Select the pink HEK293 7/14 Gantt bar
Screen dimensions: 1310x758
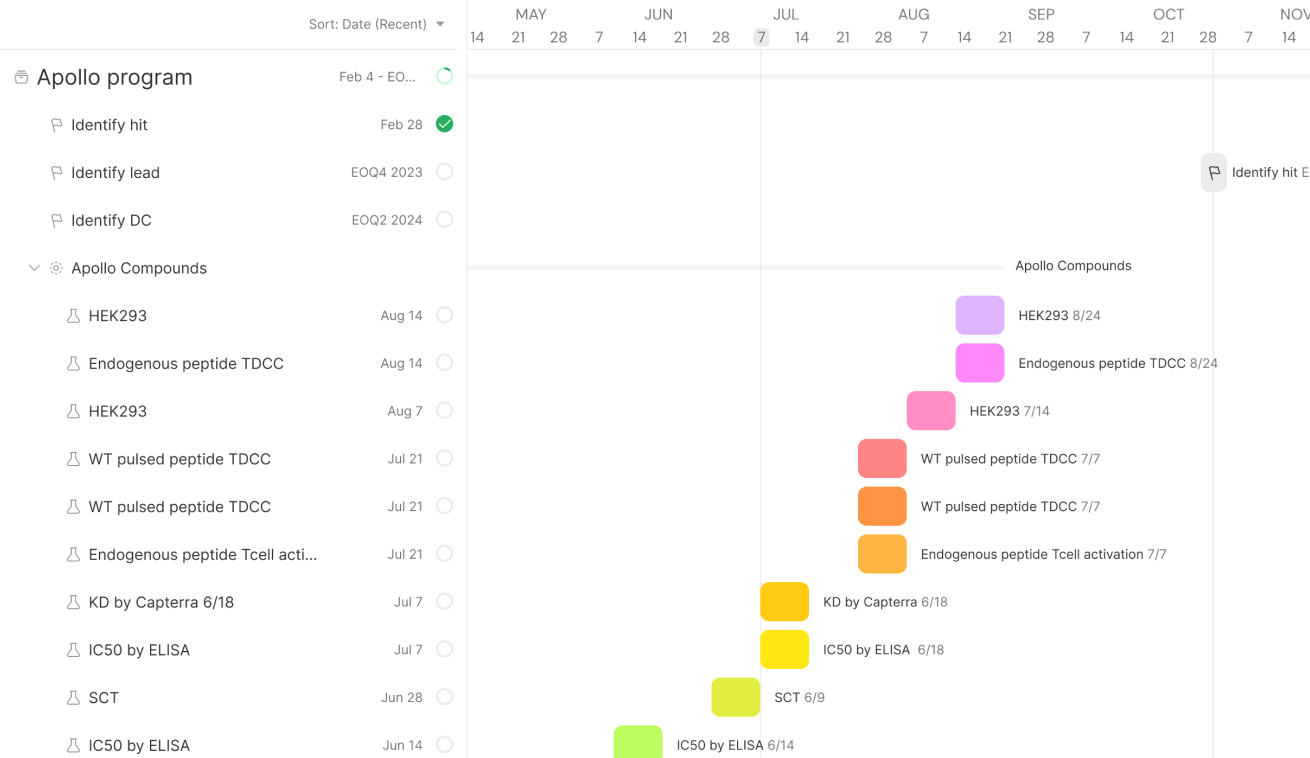[x=931, y=411]
